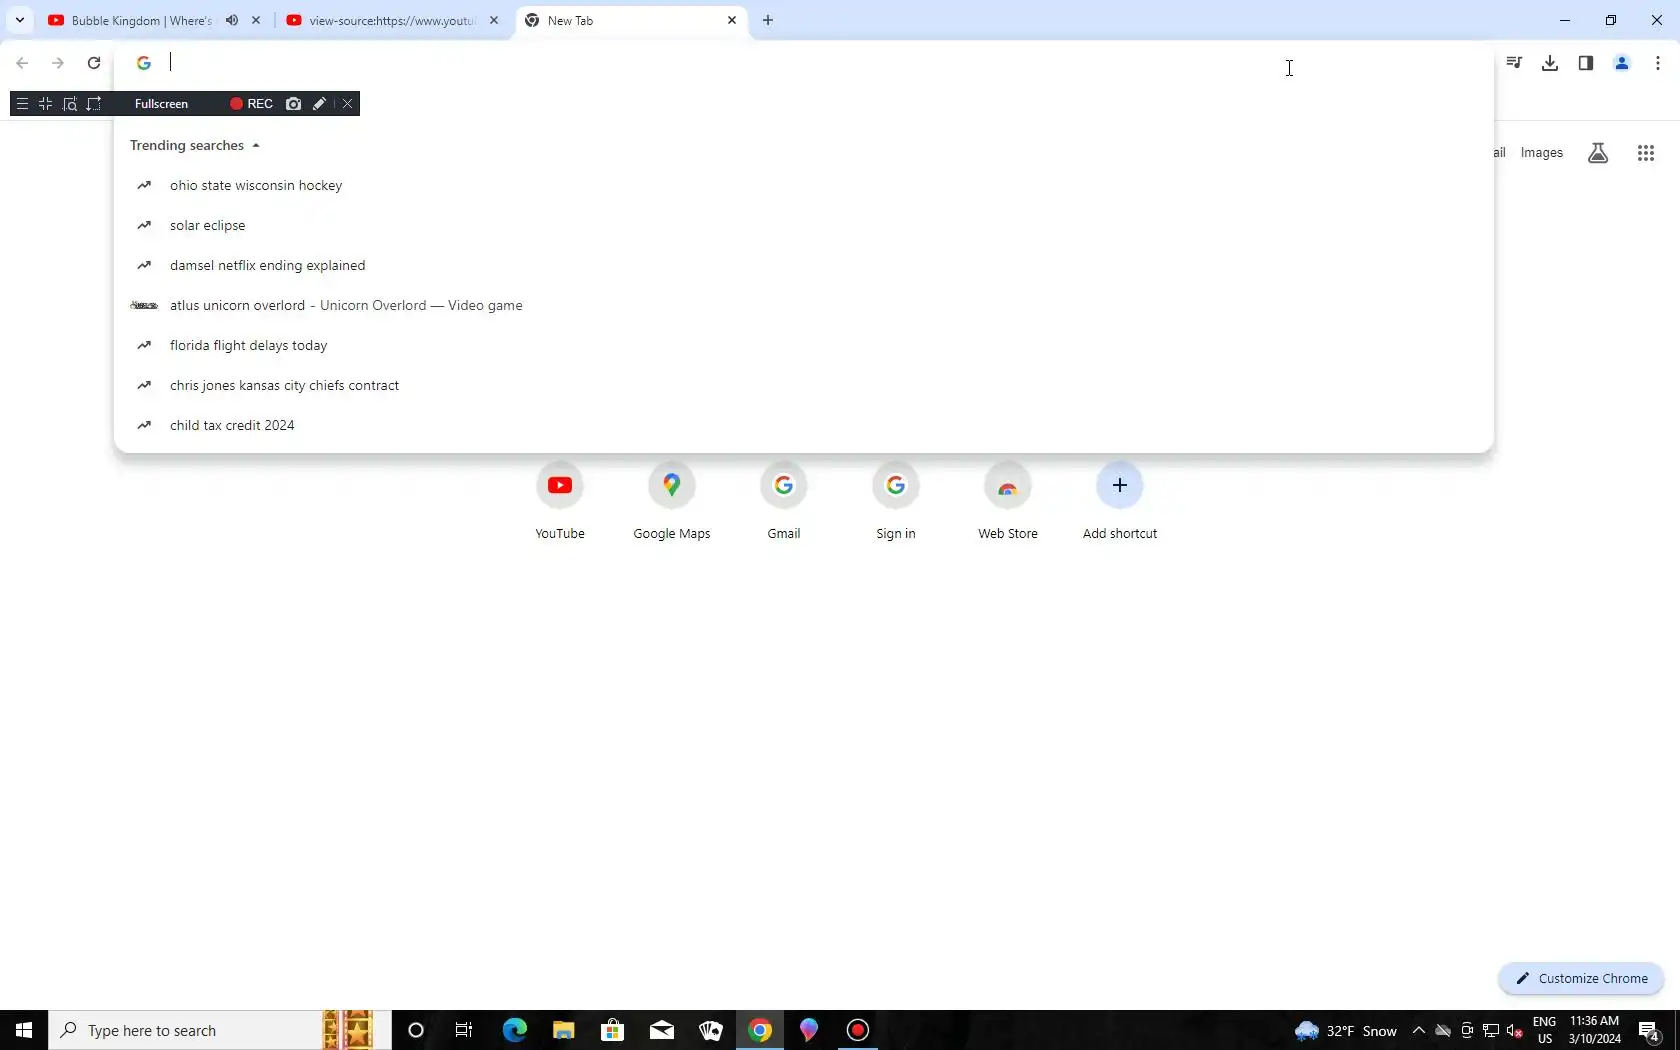Screen dimensions: 1680x1050
Task: Click the forward navigation arrow
Action: (x=58, y=63)
